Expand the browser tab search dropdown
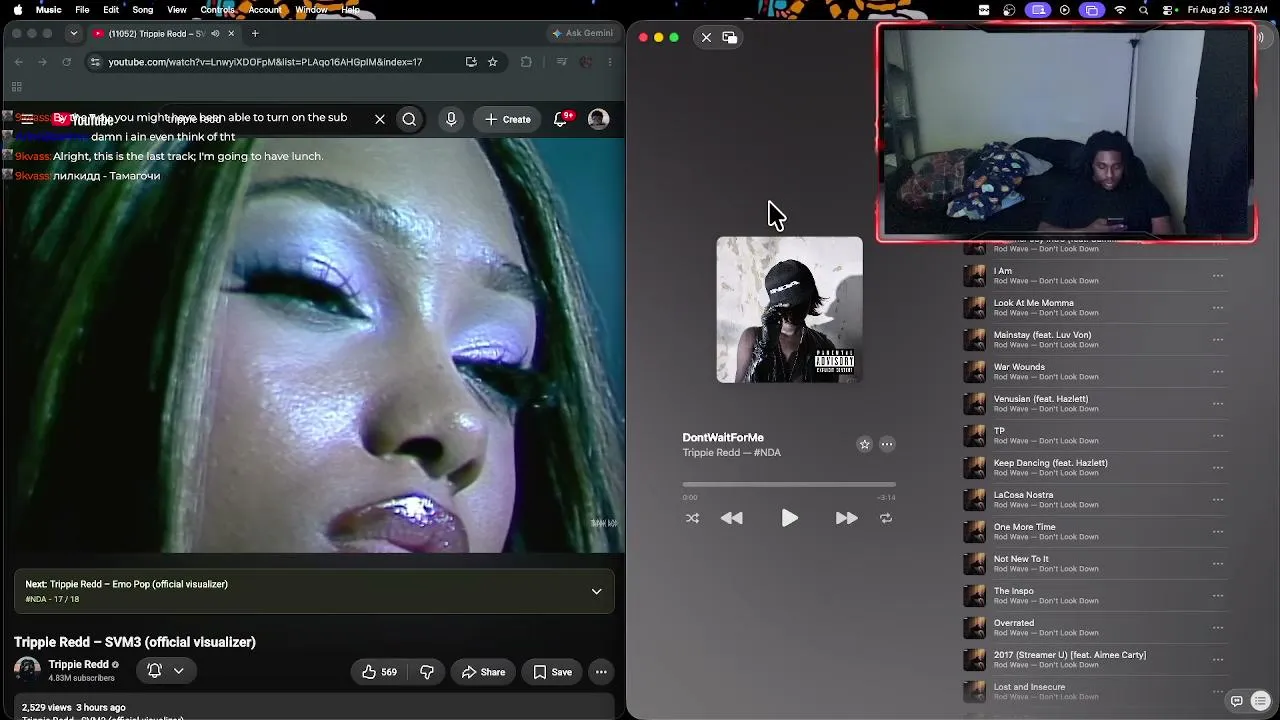The height and width of the screenshot is (720, 1280). (x=73, y=34)
